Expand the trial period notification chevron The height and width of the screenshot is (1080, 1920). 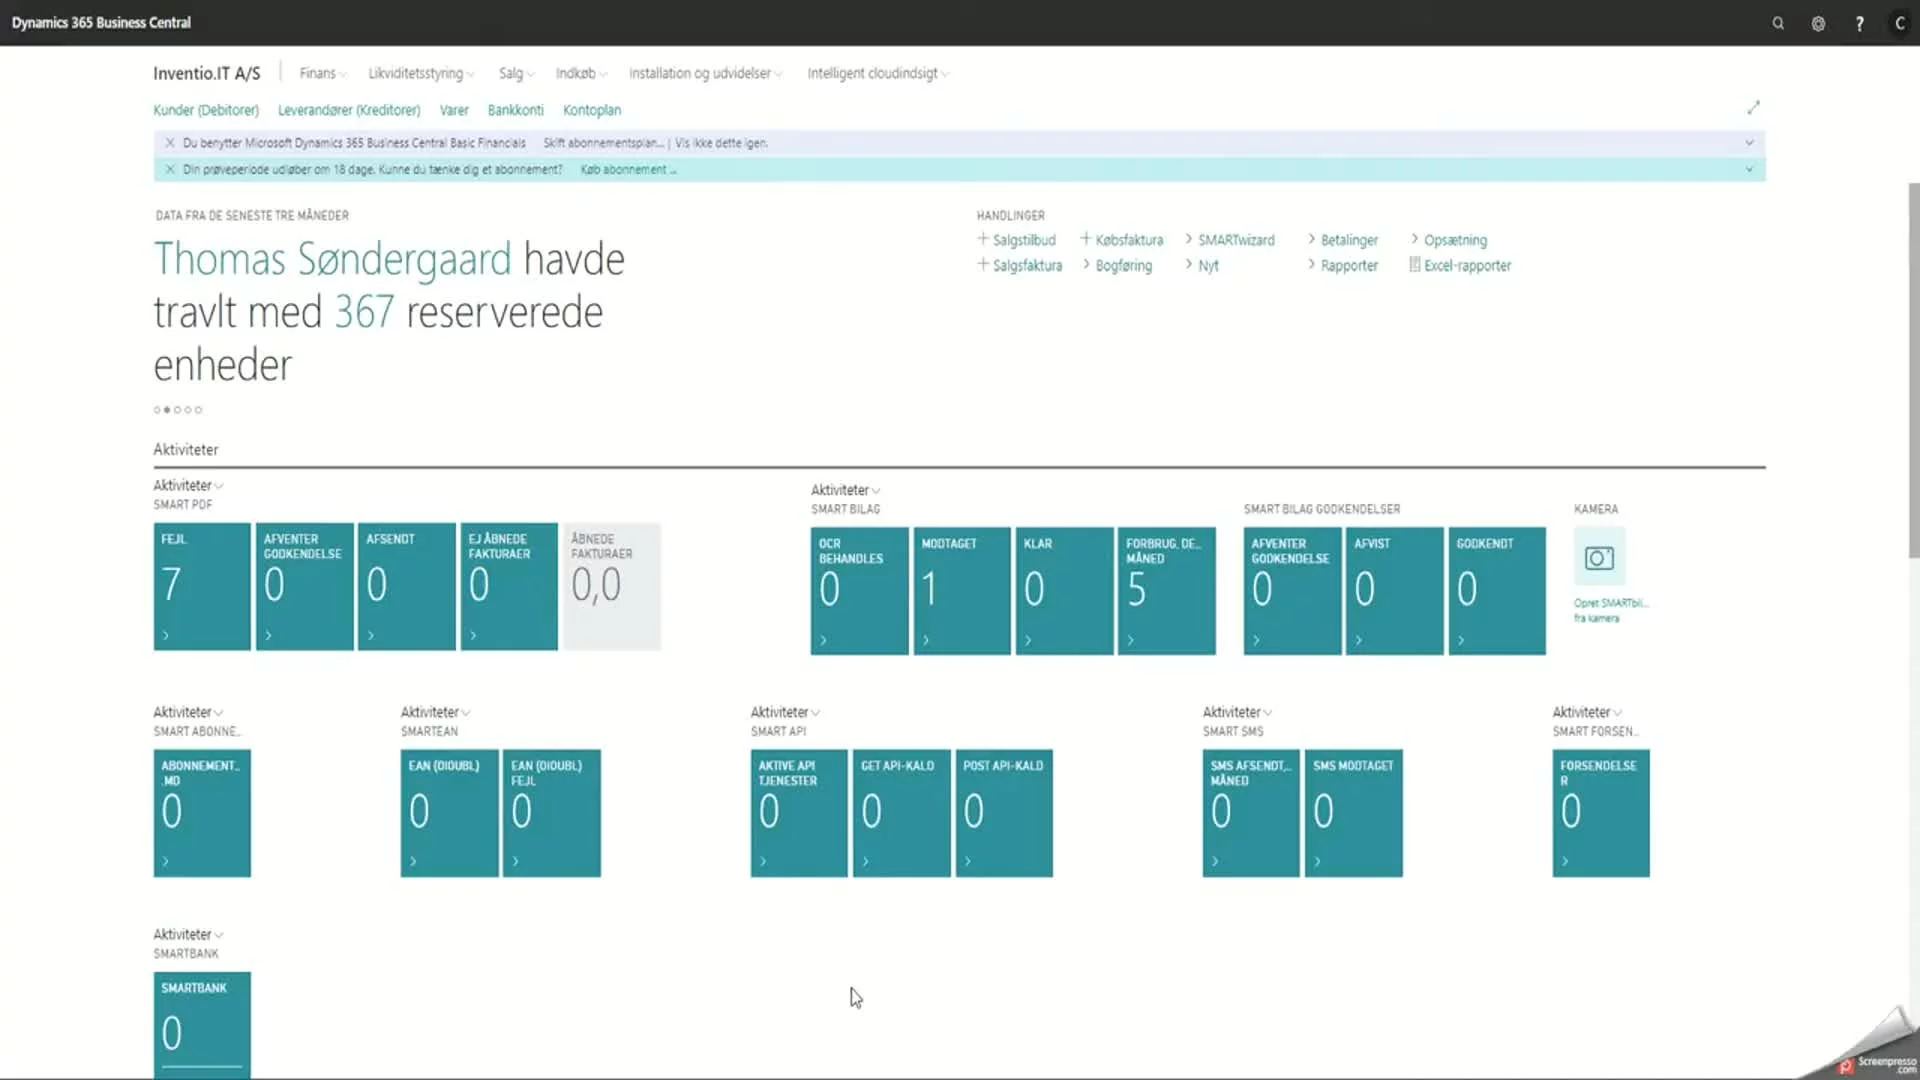pos(1749,169)
